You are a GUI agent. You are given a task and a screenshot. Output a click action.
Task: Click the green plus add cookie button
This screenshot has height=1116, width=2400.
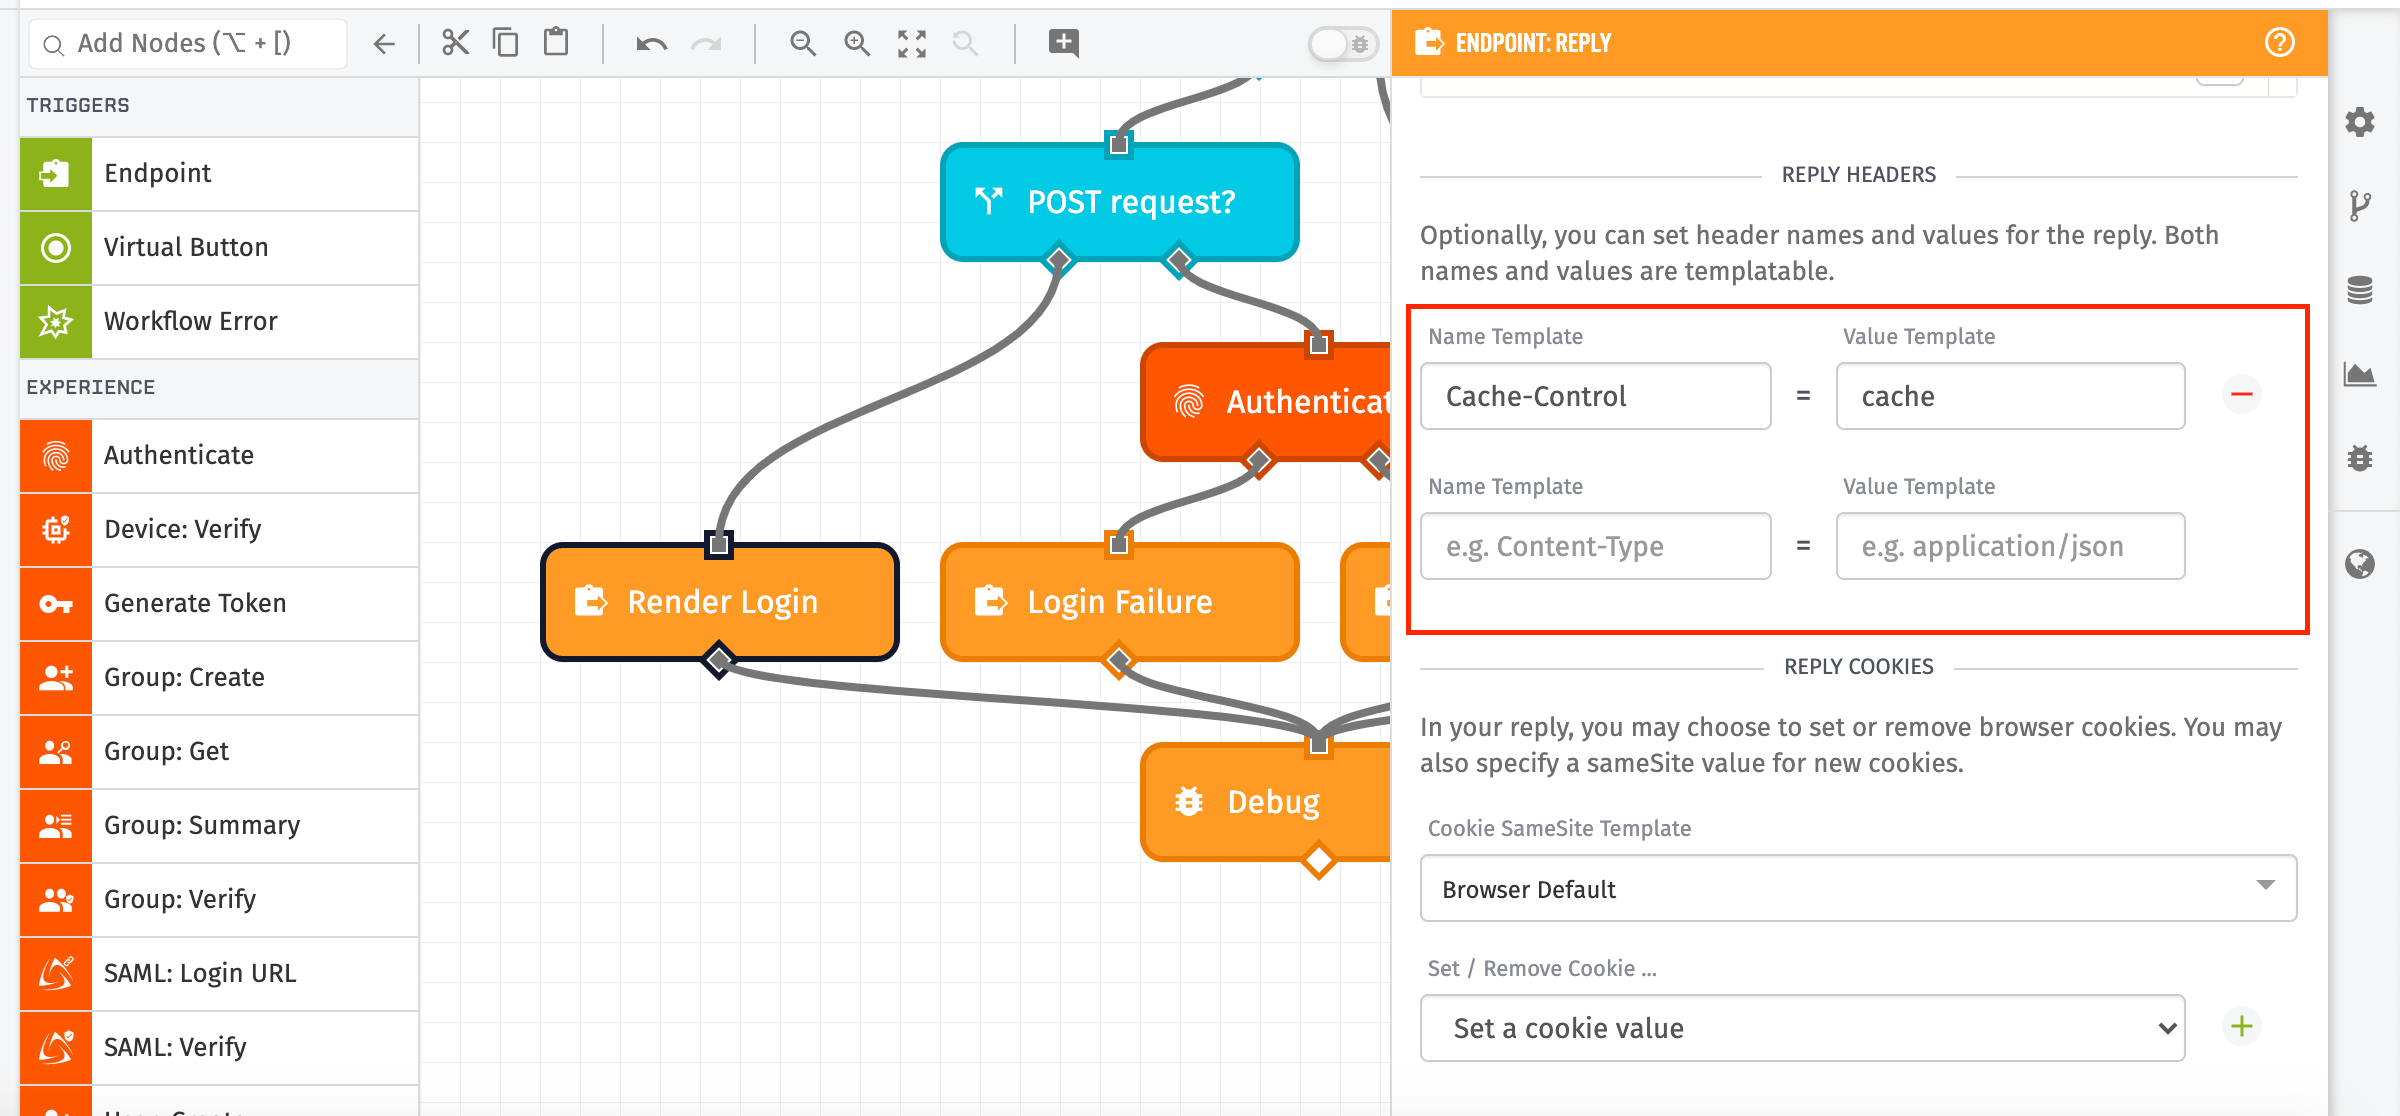click(x=2242, y=1026)
